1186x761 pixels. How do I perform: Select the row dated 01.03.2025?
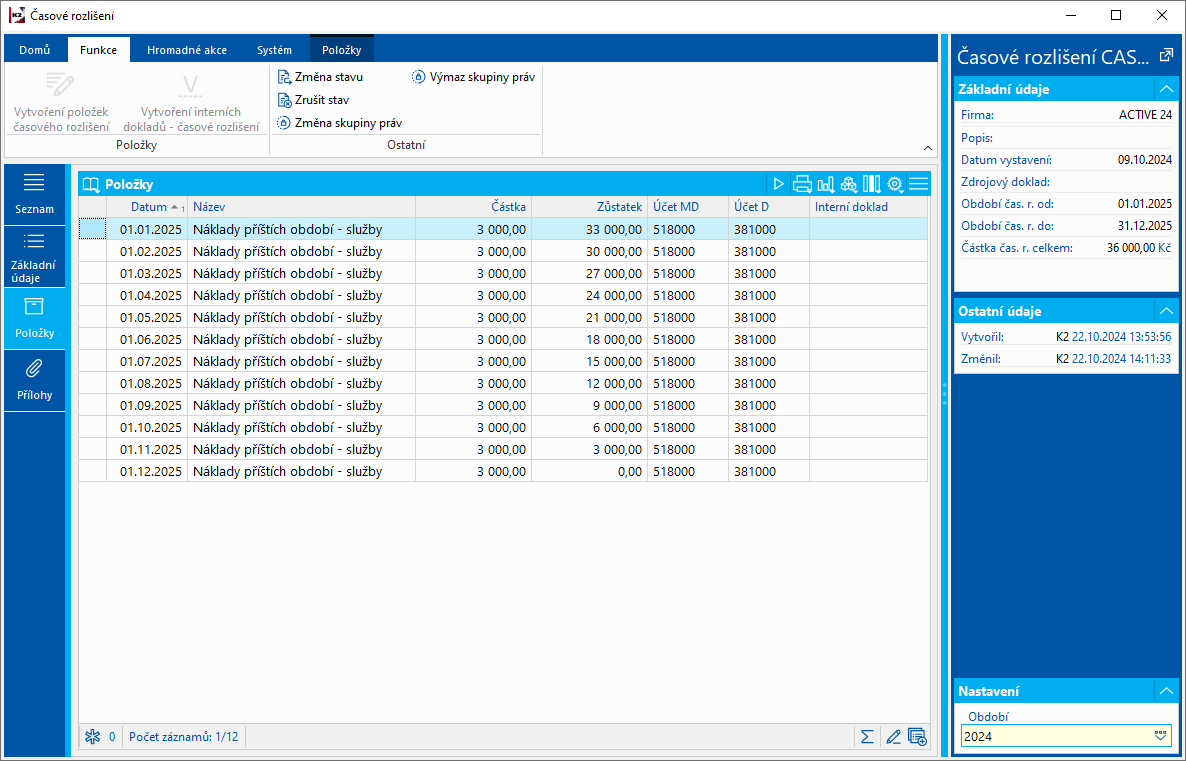[503, 273]
